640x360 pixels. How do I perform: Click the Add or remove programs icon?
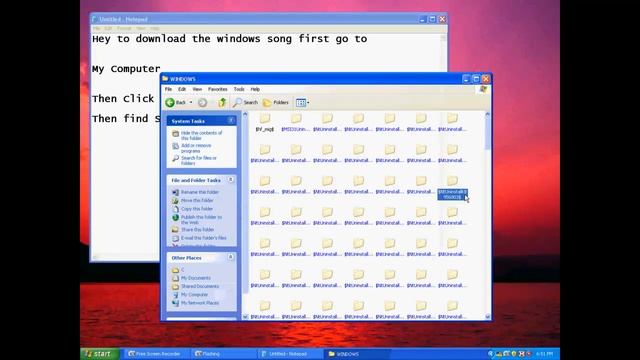[175, 146]
